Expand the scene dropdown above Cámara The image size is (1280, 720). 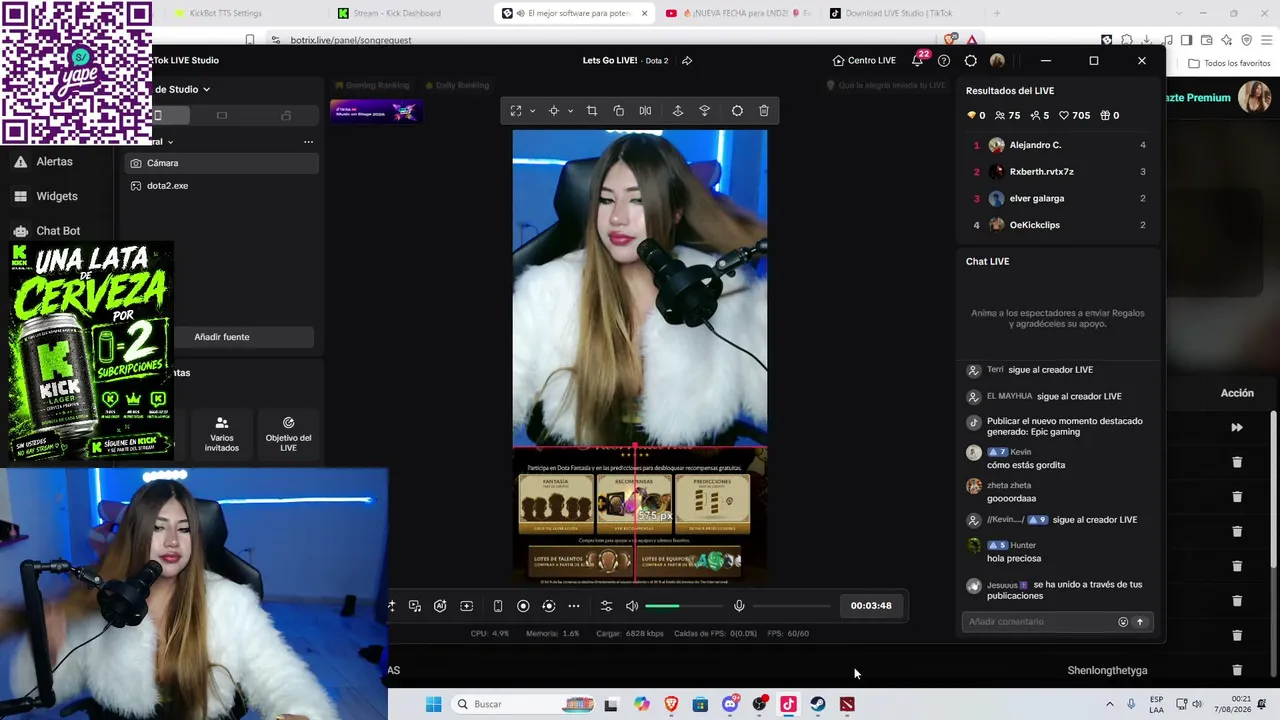tap(170, 142)
